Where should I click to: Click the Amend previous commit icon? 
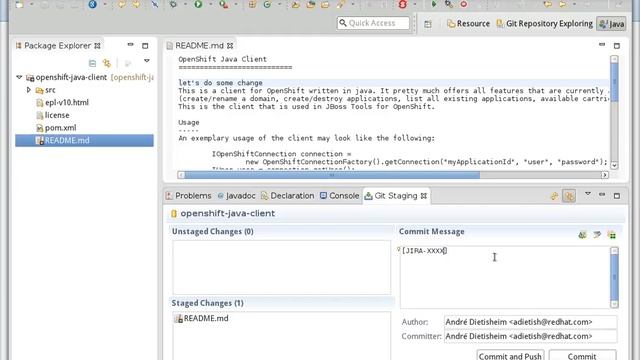point(582,235)
